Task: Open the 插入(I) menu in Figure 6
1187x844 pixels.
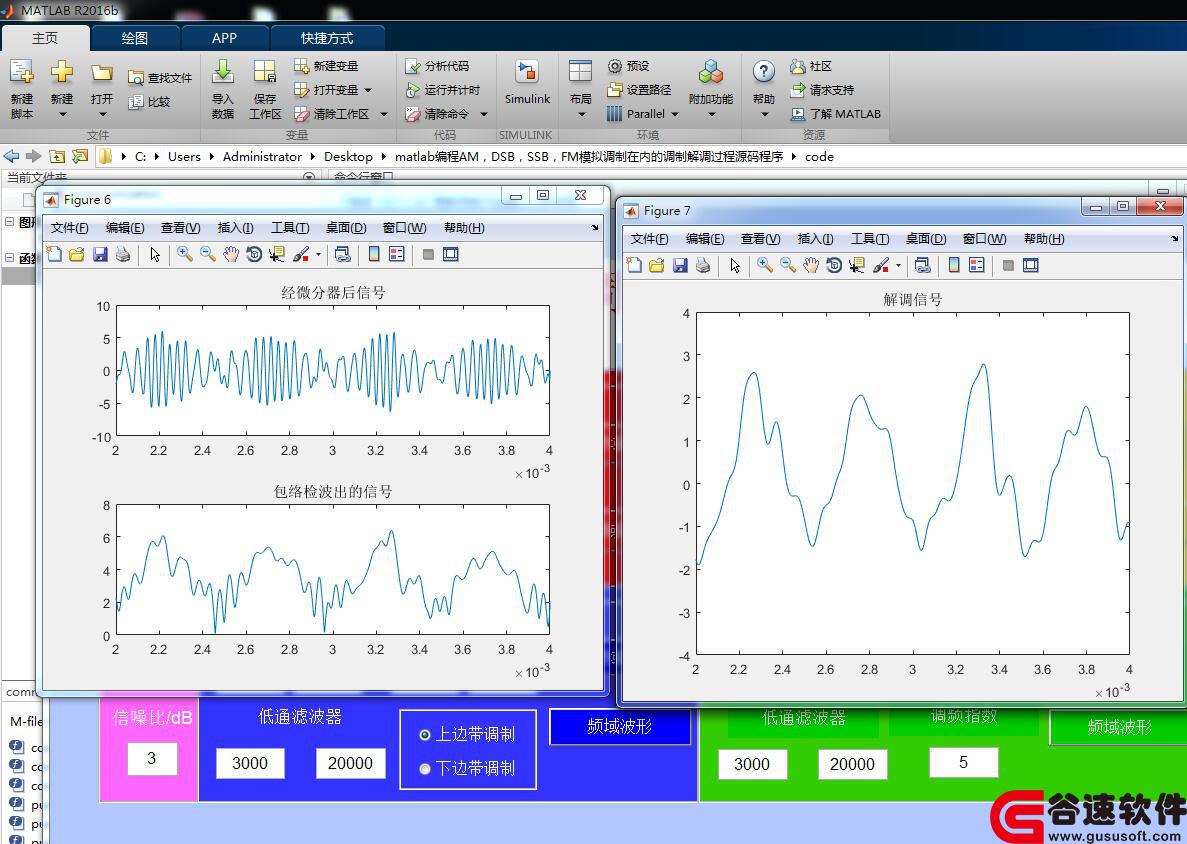Action: (x=235, y=228)
